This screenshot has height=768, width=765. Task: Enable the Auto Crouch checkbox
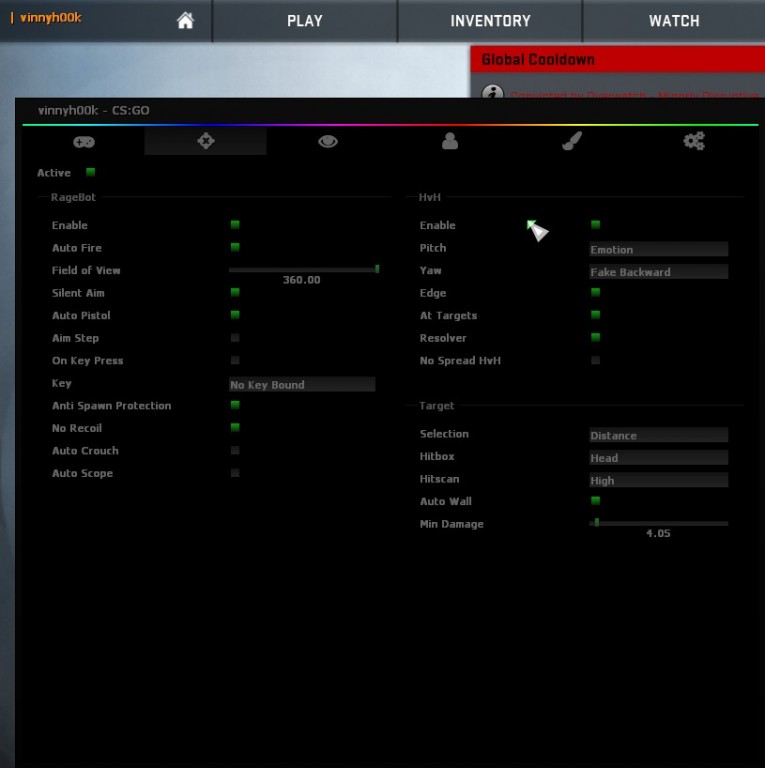(235, 450)
